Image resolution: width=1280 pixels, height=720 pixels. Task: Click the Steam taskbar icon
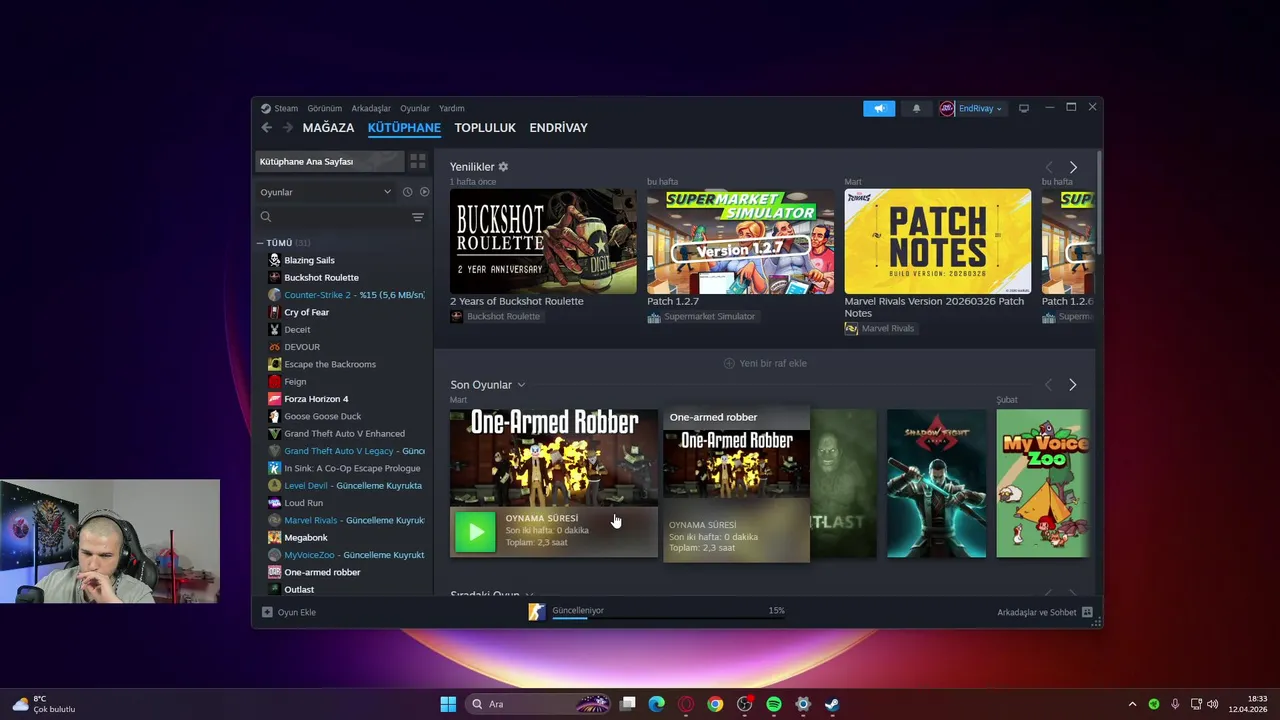[x=832, y=704]
